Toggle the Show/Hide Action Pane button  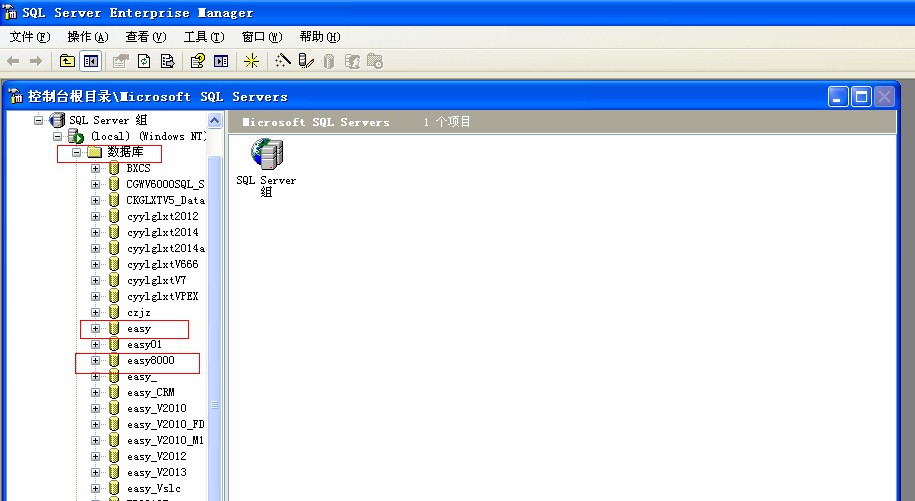tap(221, 61)
